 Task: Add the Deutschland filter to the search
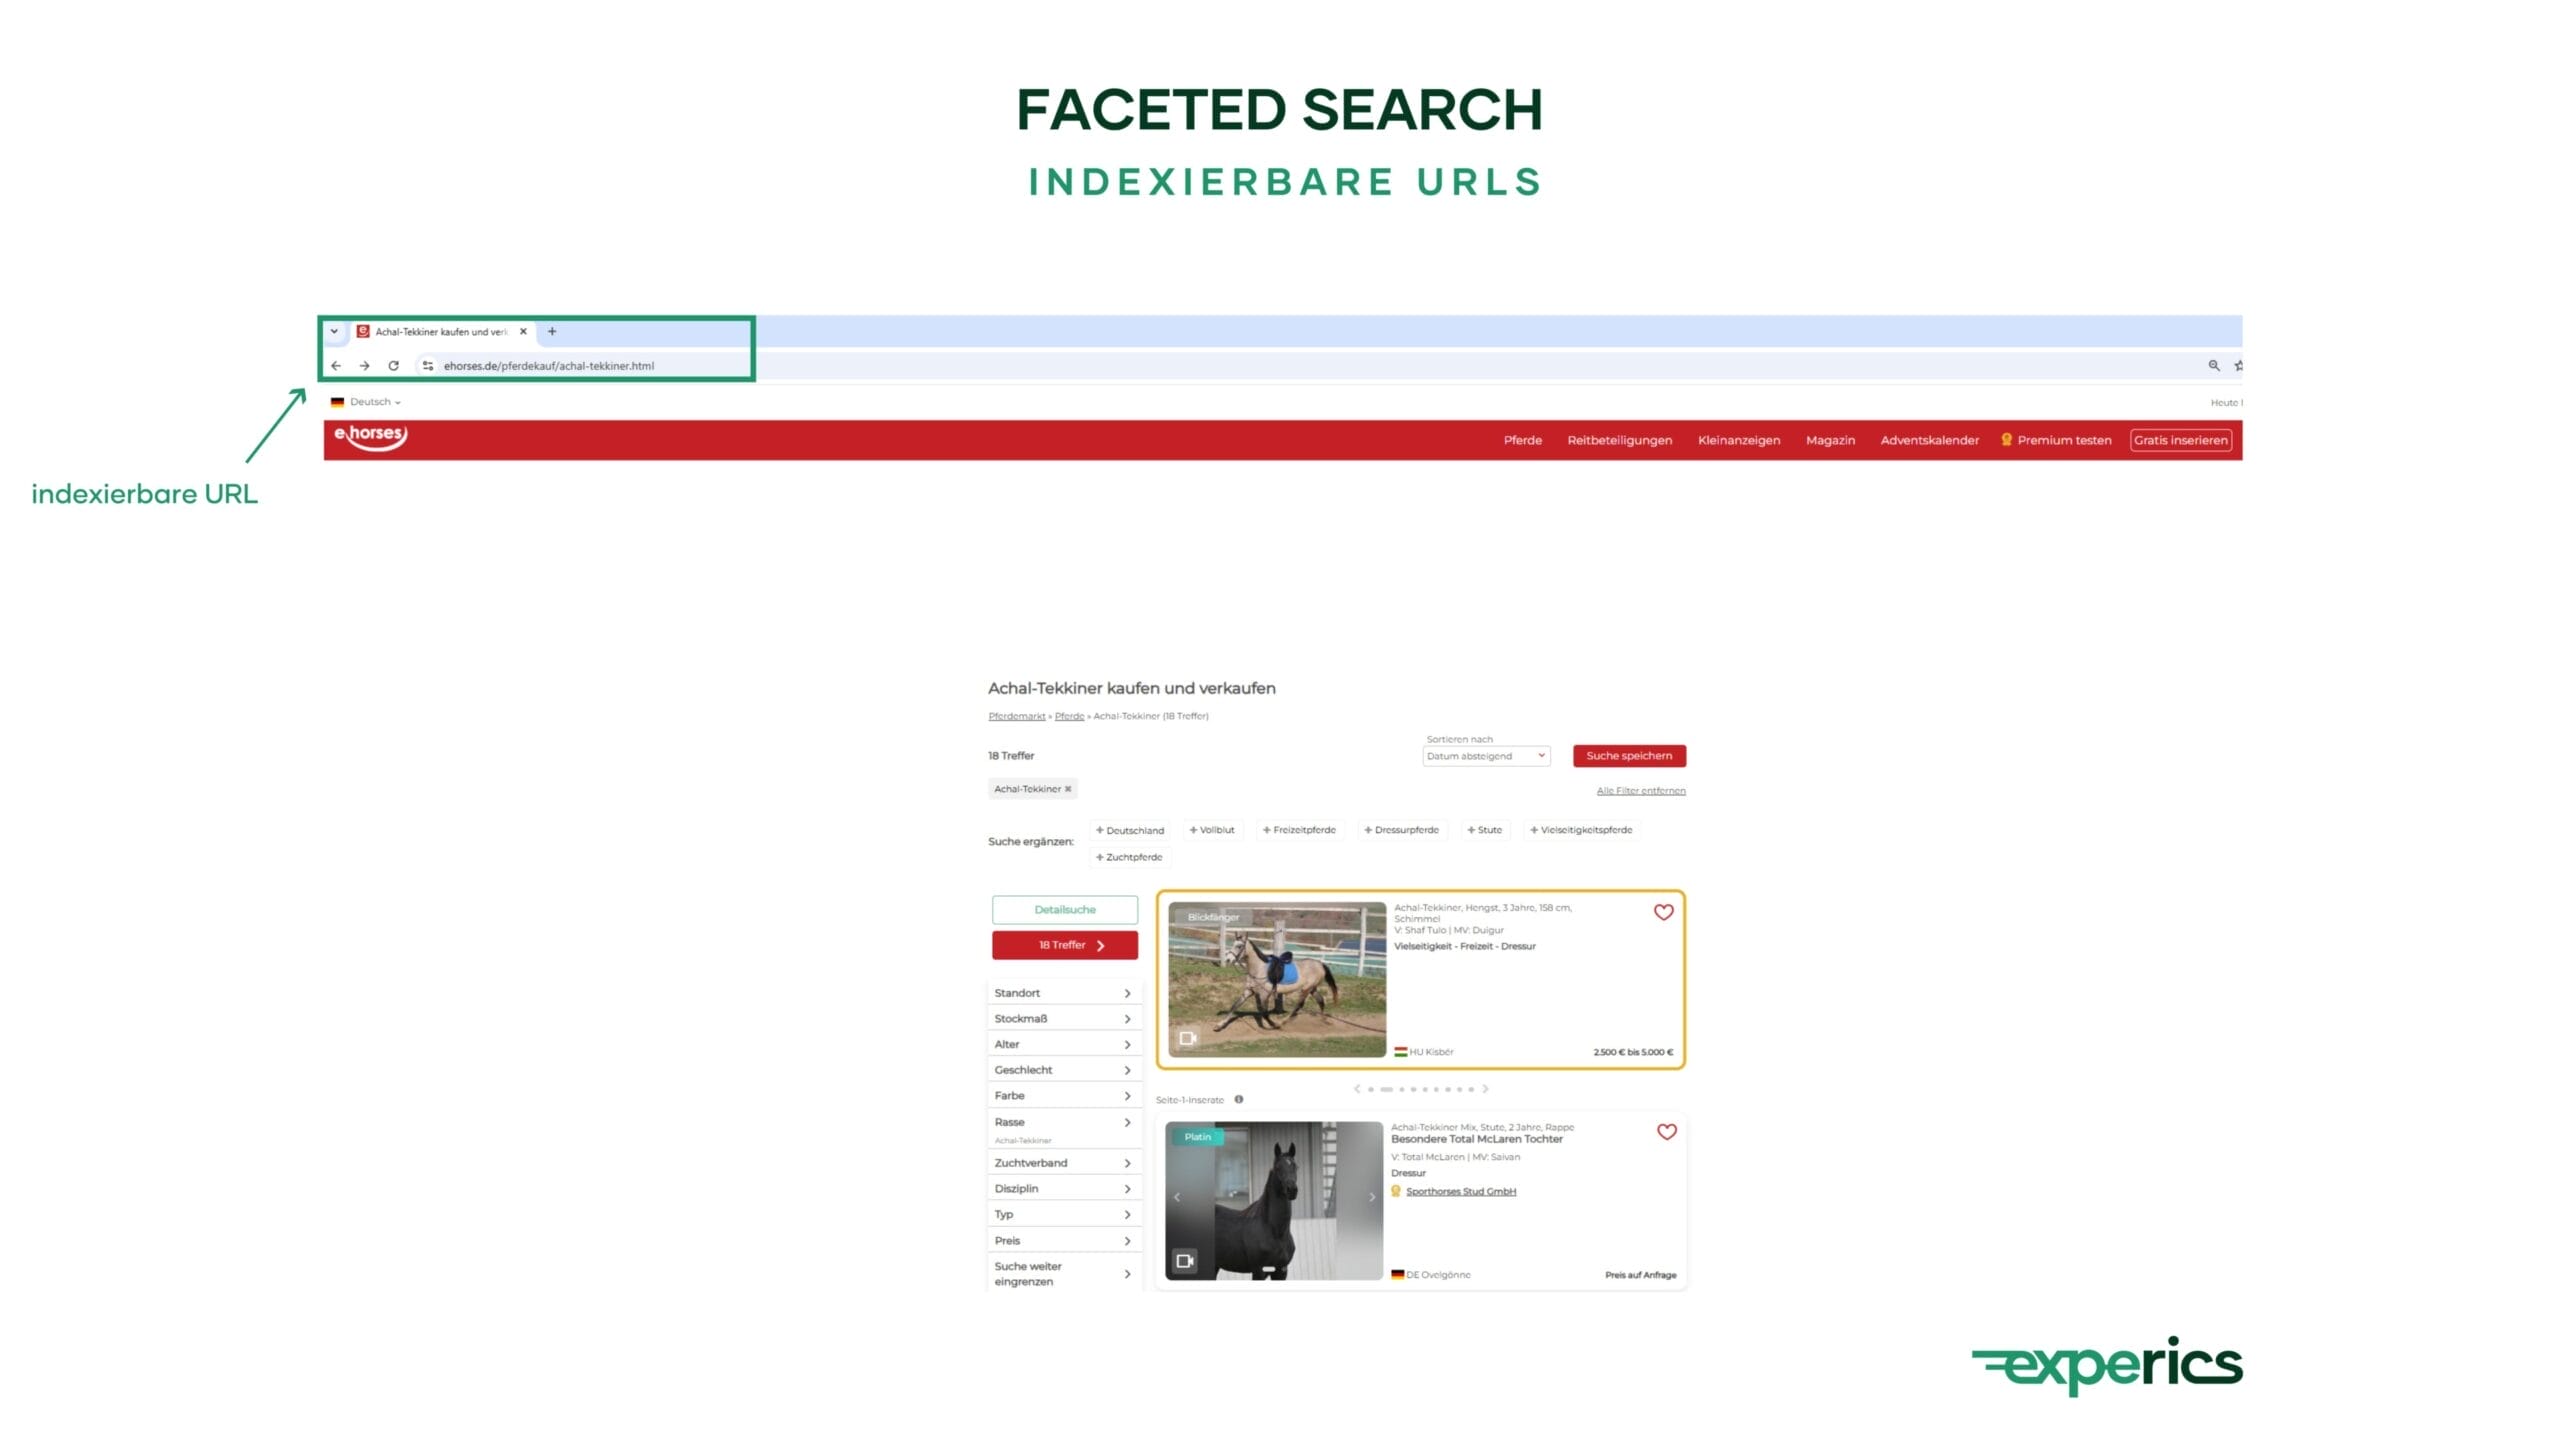1130,830
